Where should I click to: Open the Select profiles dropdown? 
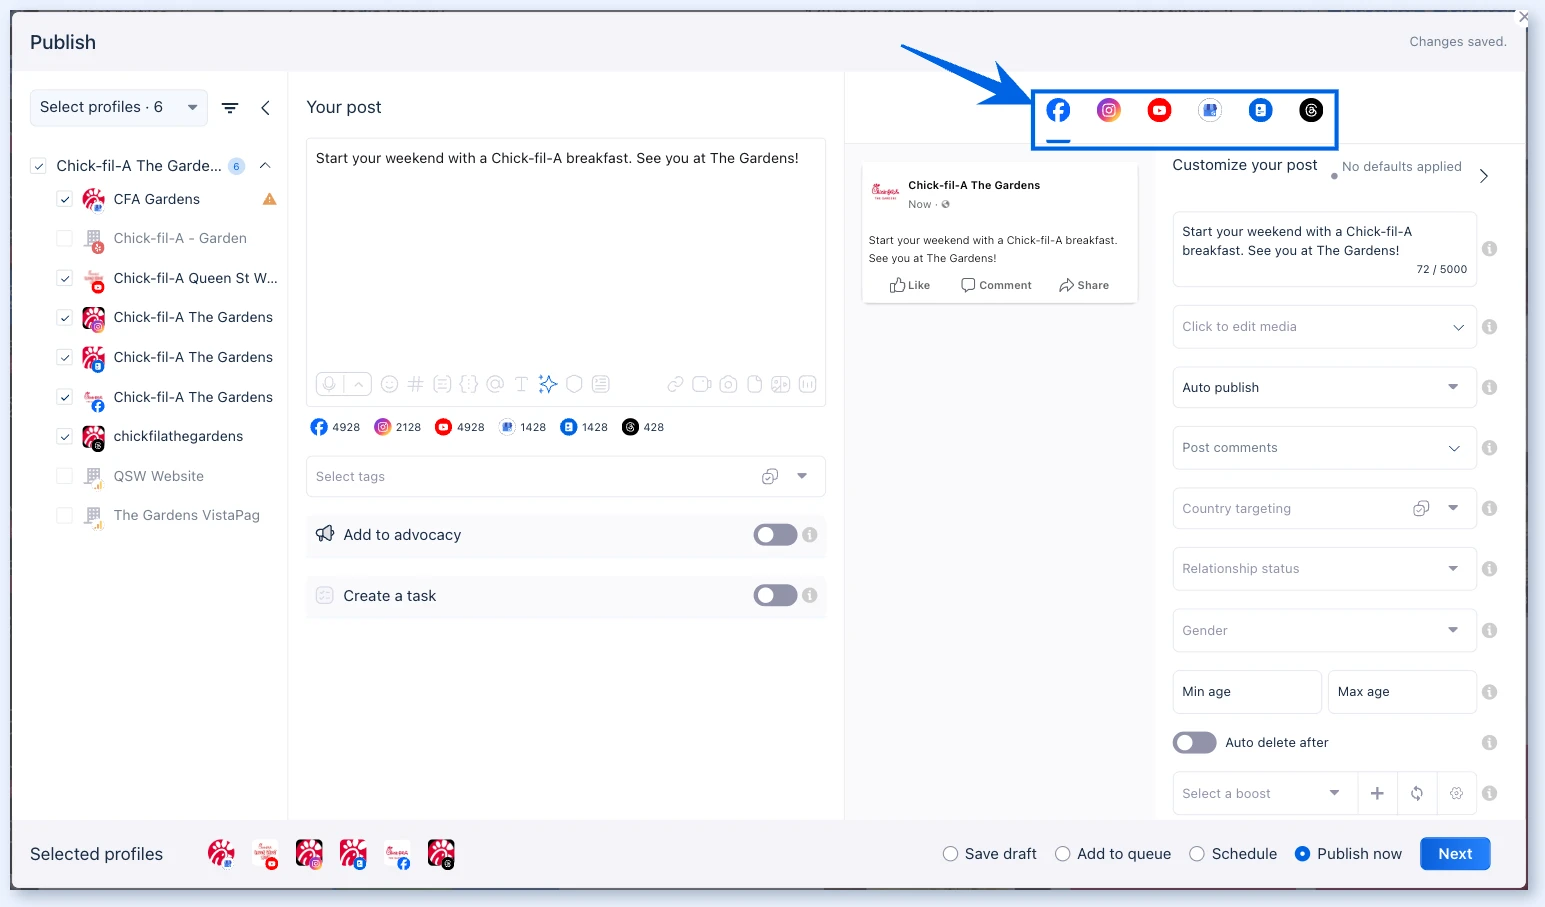[119, 107]
